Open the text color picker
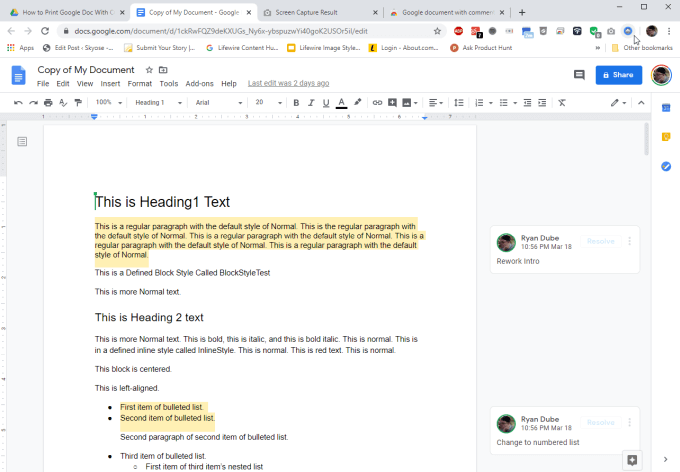The width and height of the screenshot is (680, 472). 341,103
